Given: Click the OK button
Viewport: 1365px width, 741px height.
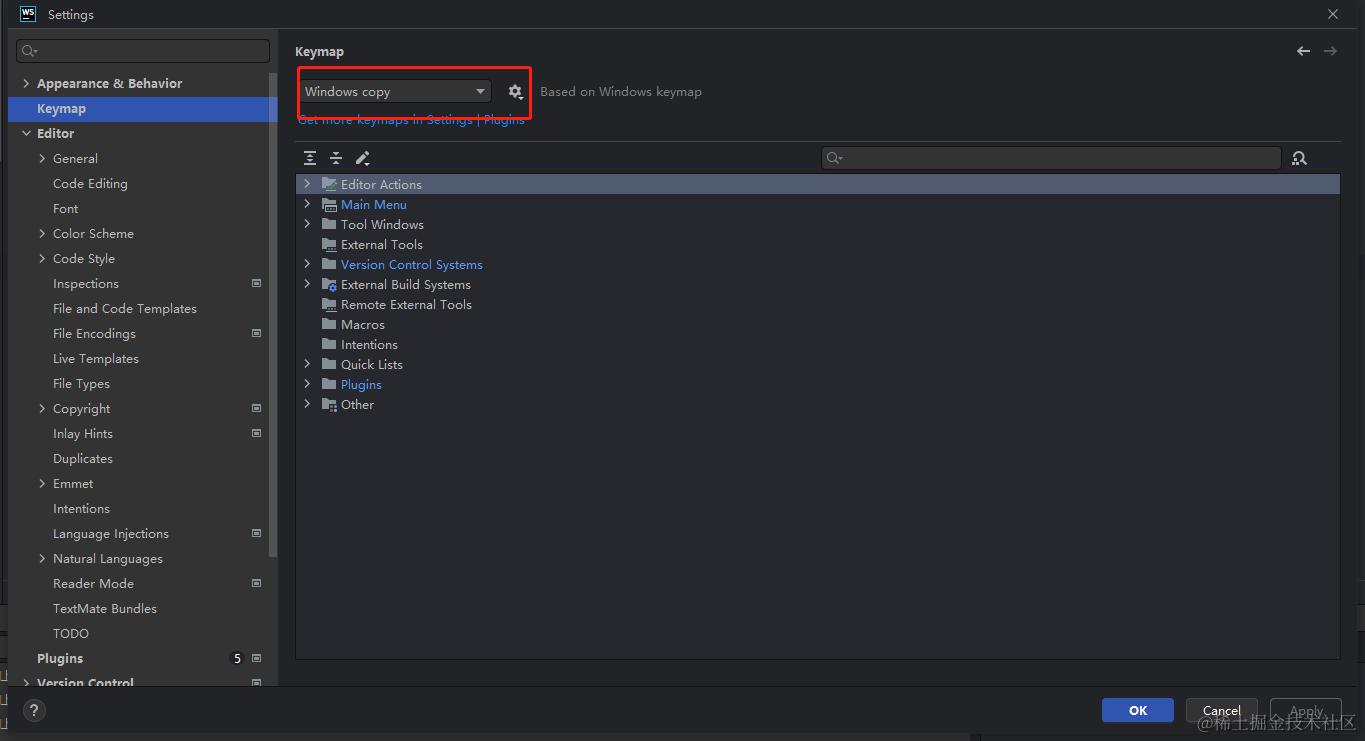Looking at the screenshot, I should click(1138, 710).
